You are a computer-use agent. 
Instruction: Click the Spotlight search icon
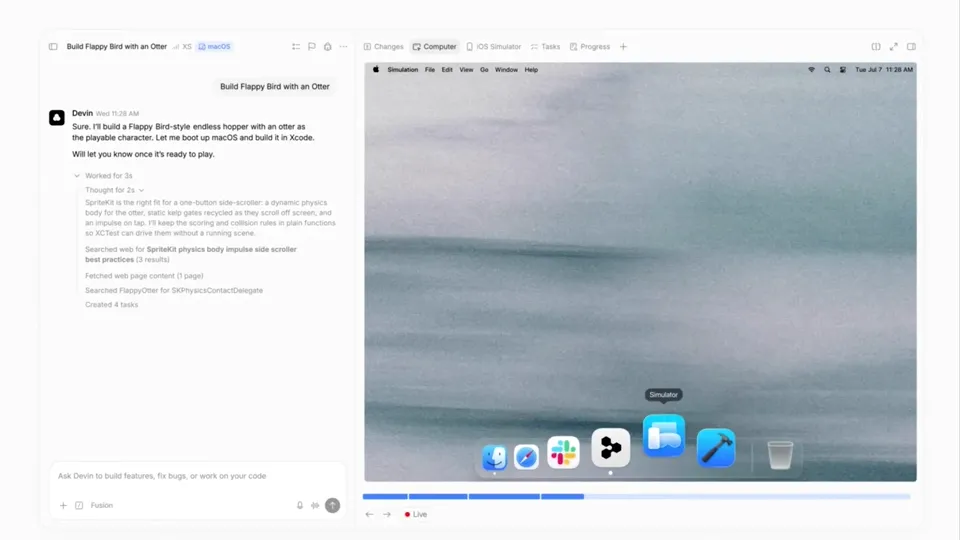827,70
